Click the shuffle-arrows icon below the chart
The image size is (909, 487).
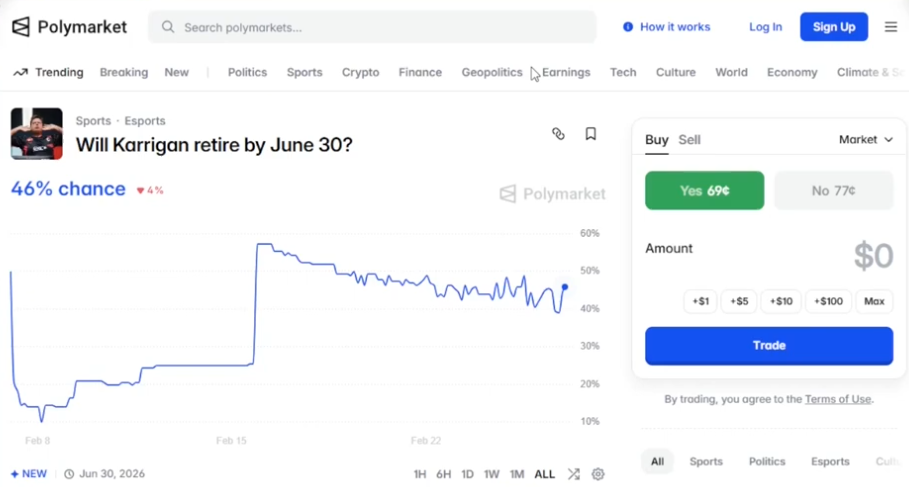[573, 474]
